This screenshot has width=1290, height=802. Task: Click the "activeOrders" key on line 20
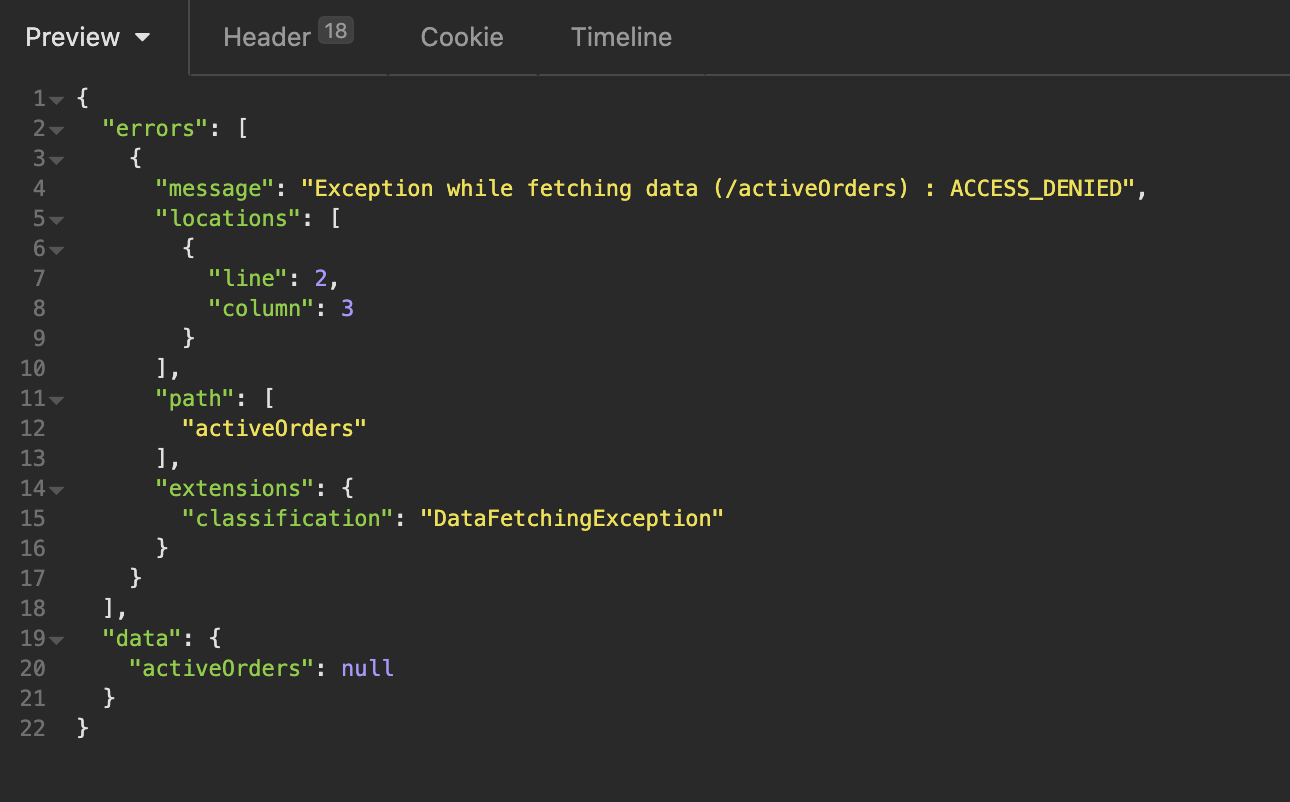click(221, 668)
